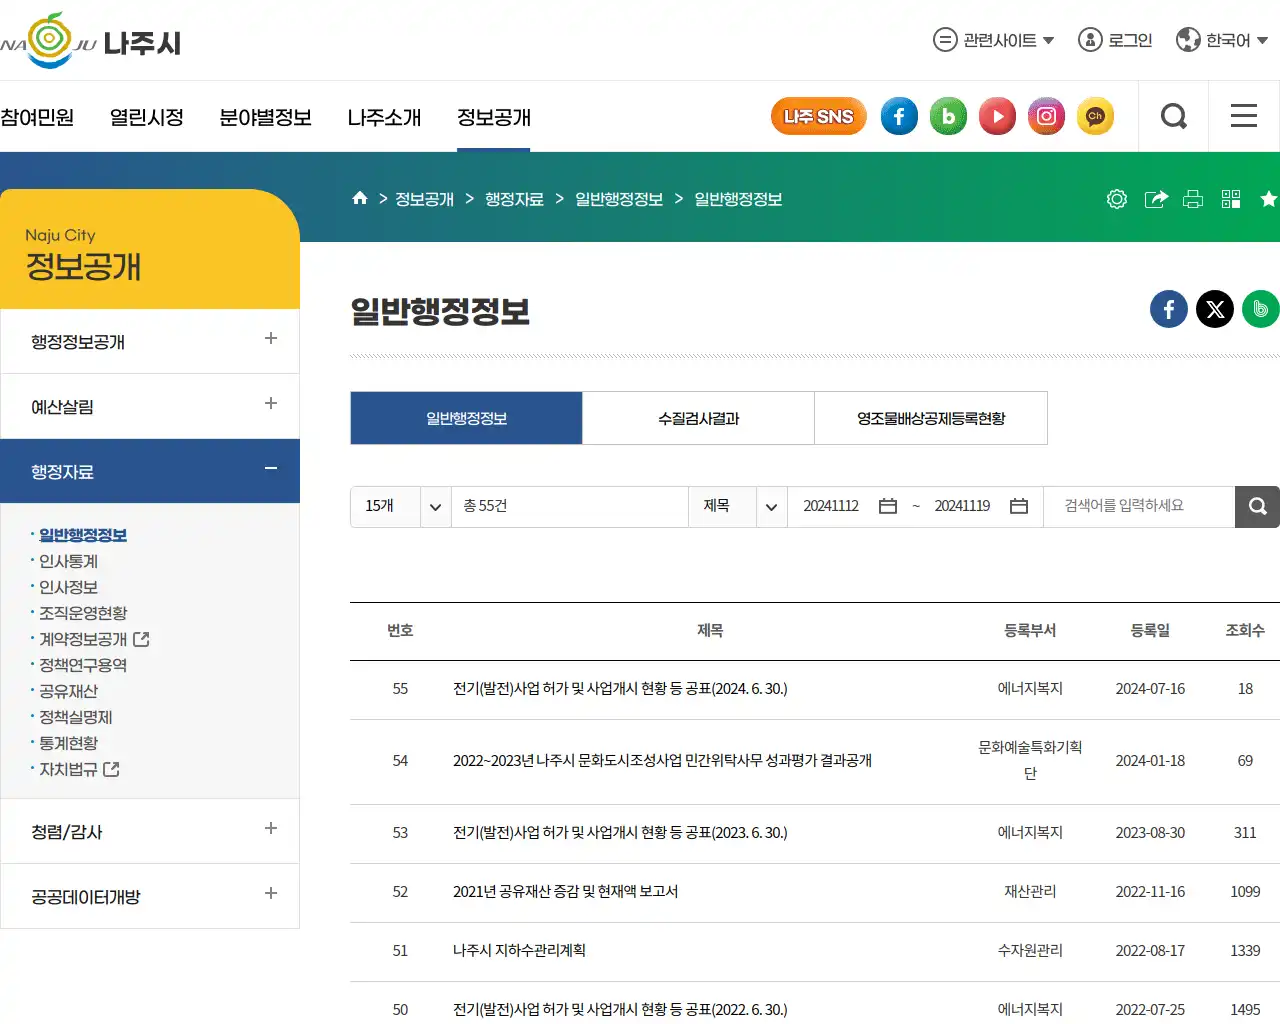
Task: Click start date field 20241112
Action: (831, 506)
